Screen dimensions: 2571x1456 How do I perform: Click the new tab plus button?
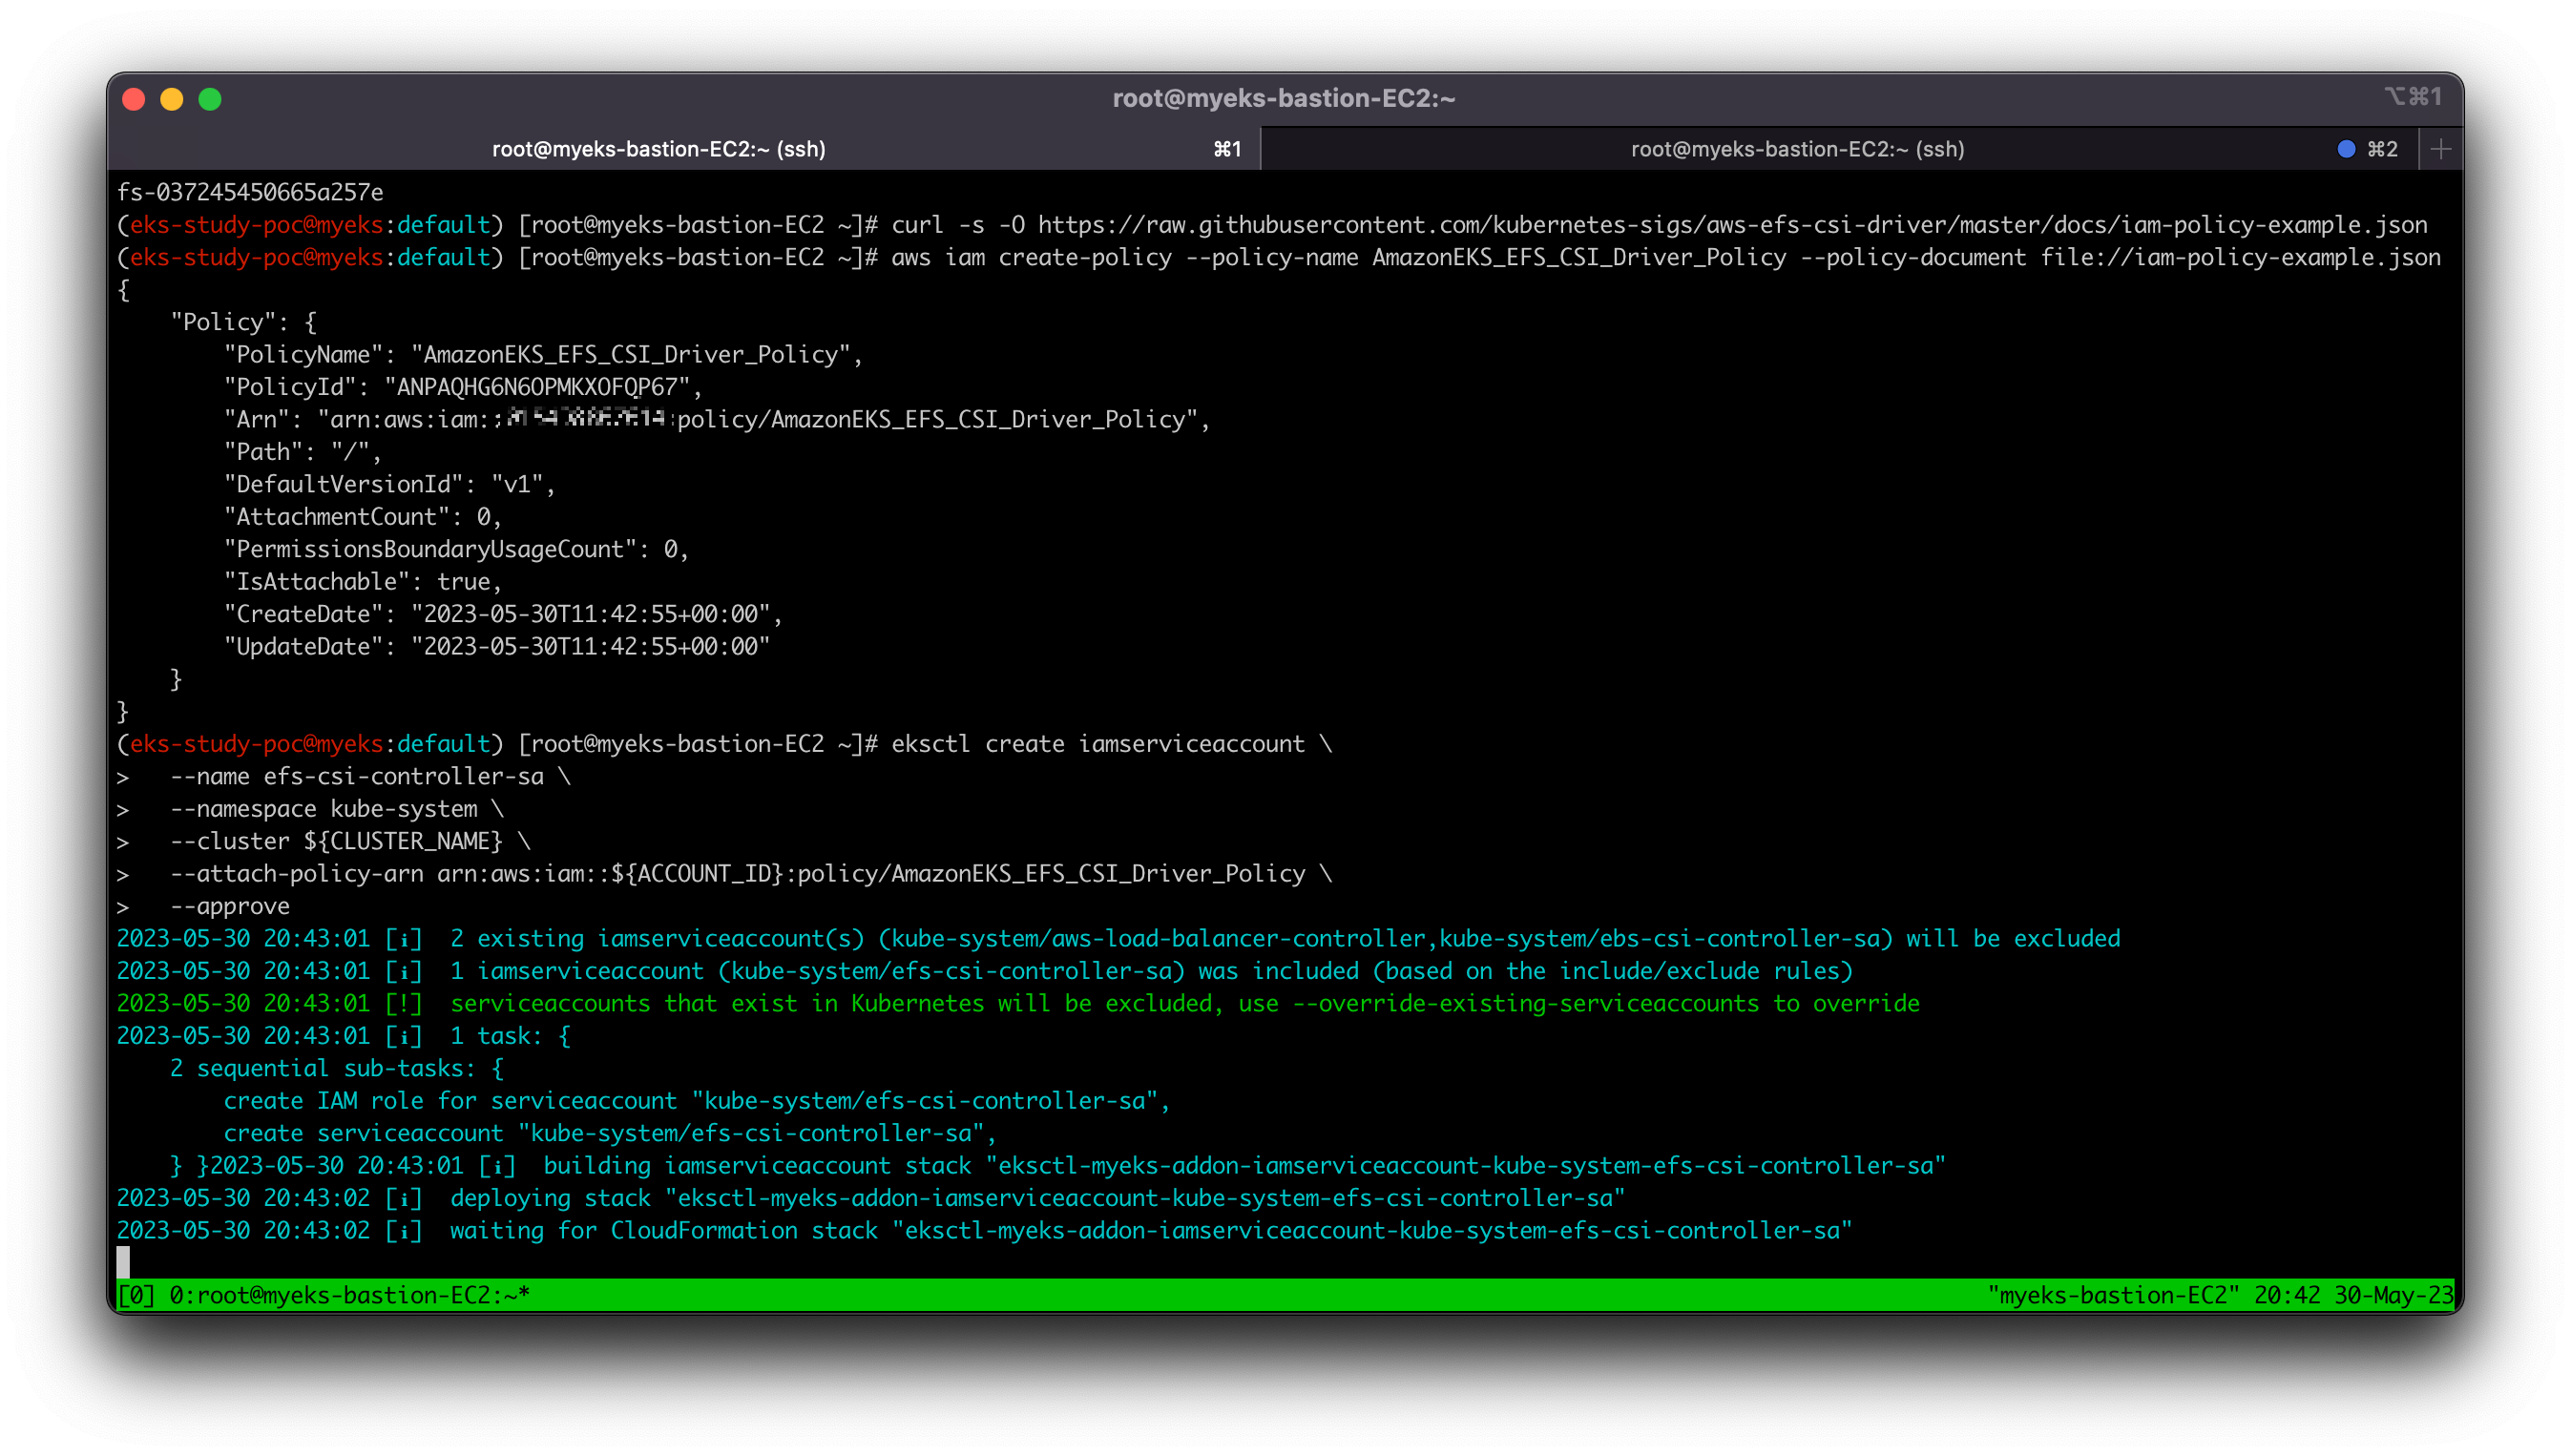[x=2440, y=149]
